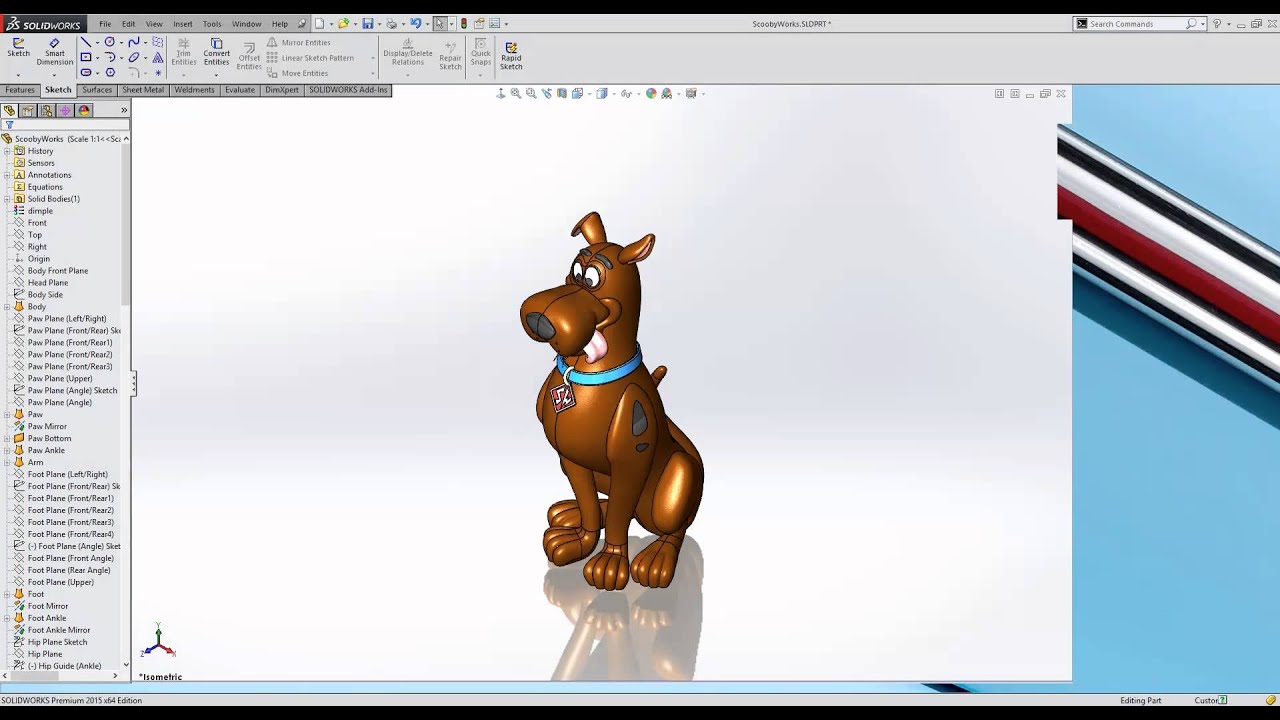Open the File menu
The height and width of the screenshot is (720, 1280).
[105, 24]
